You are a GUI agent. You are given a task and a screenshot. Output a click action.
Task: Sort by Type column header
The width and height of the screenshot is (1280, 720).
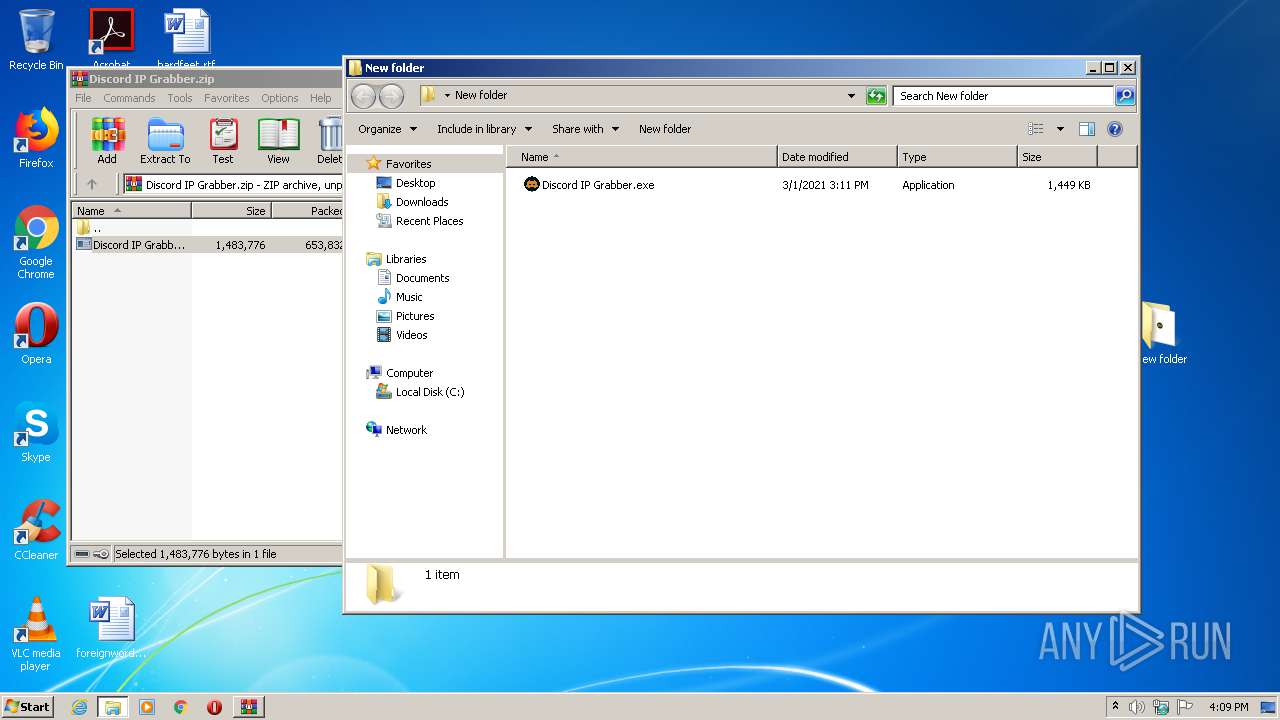click(957, 157)
